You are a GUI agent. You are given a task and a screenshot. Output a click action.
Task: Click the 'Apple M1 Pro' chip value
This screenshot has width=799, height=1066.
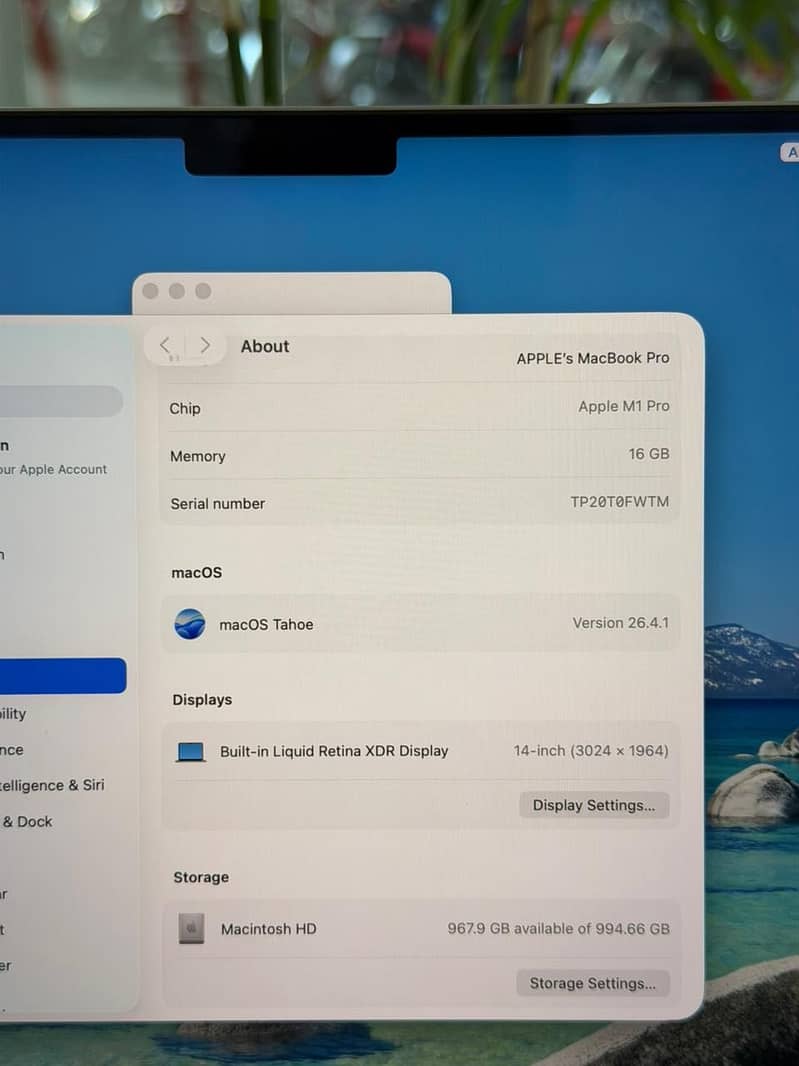624,406
